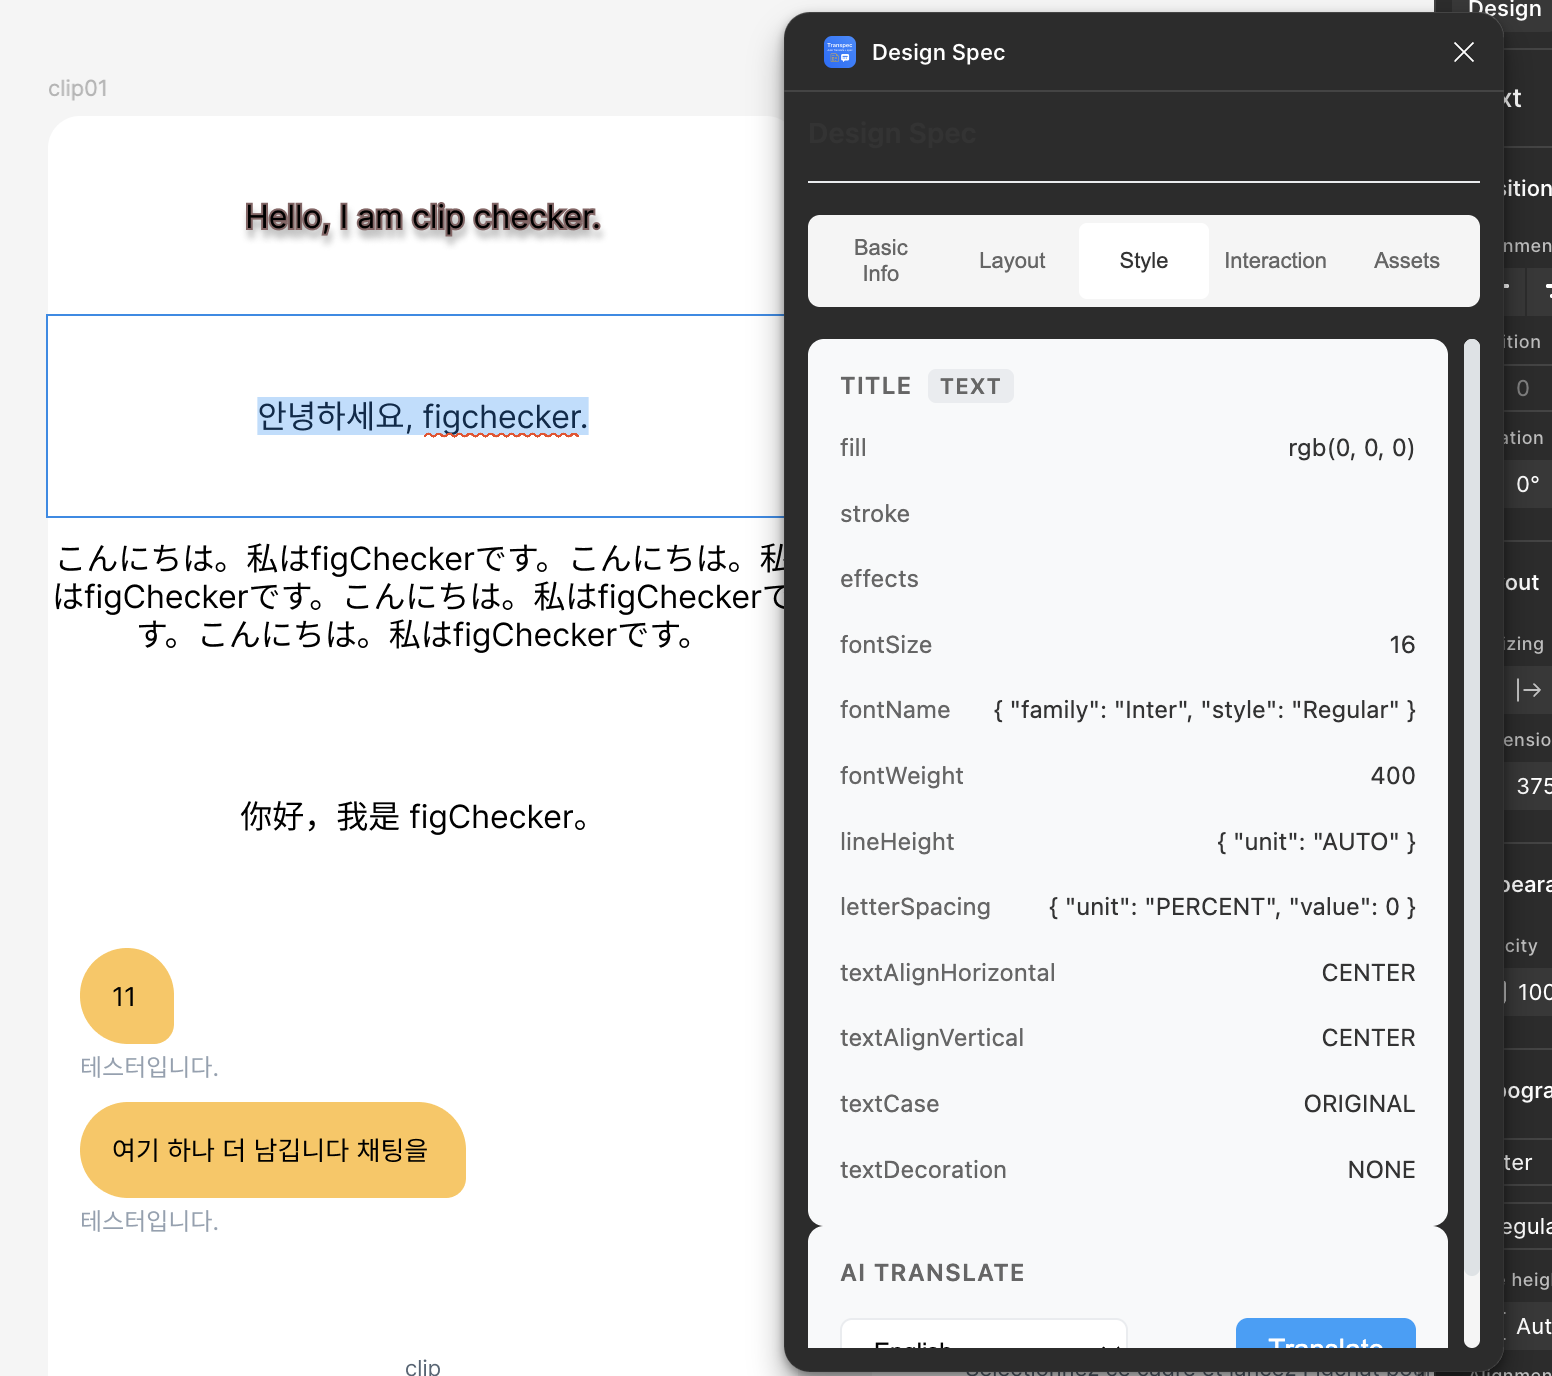Select the Korean '안녕하세요, figchecker.' text
Screen dimensions: 1552x1376
pos(423,417)
